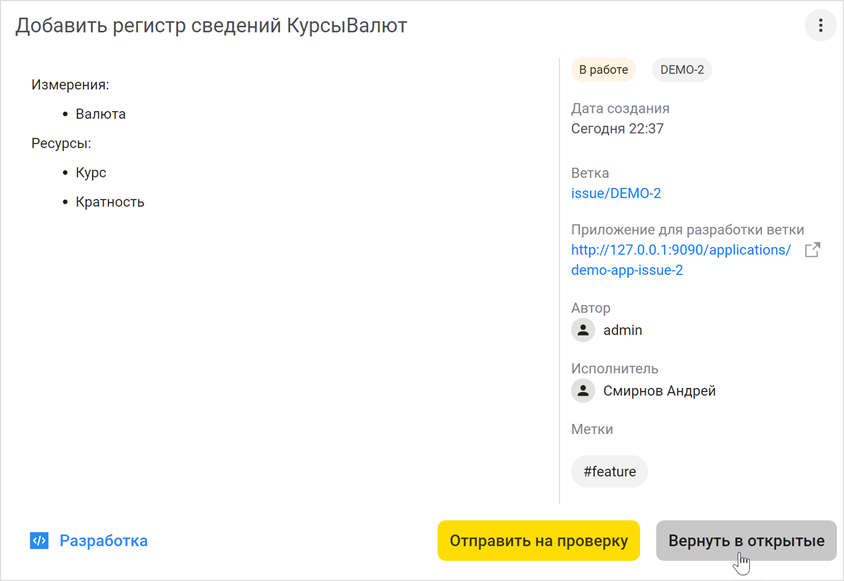Click the DEMO-2 issue badge
This screenshot has height=581, width=844.
[681, 69]
